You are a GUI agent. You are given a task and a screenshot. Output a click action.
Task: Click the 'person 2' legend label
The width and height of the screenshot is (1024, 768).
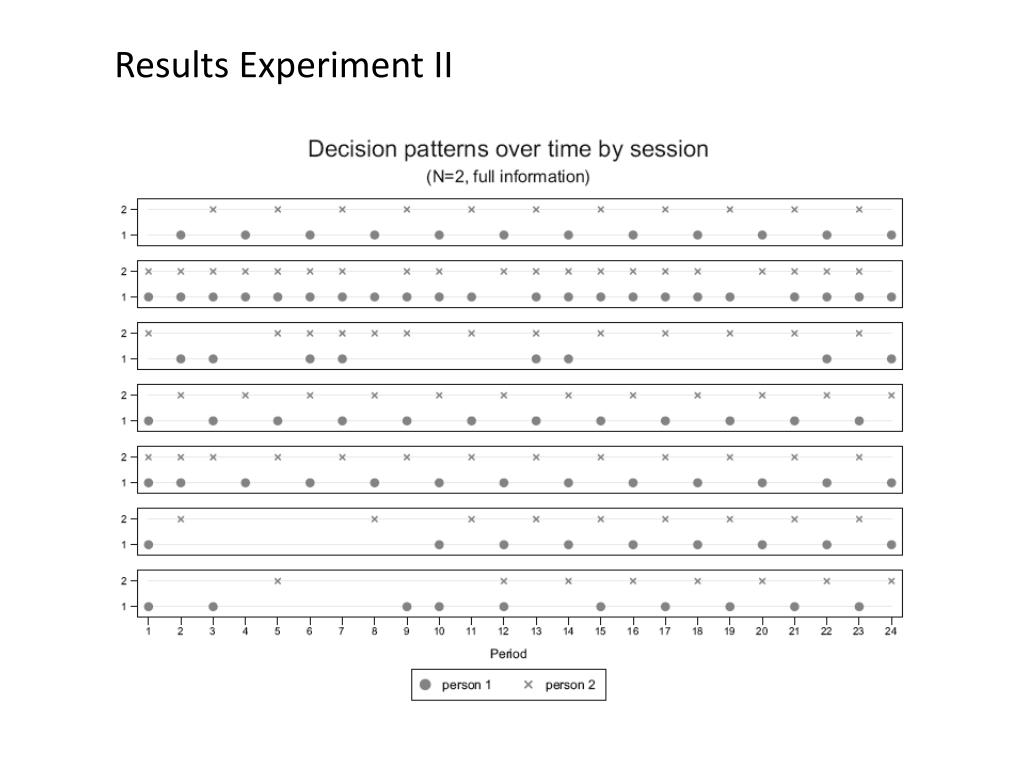pyautogui.click(x=570, y=685)
